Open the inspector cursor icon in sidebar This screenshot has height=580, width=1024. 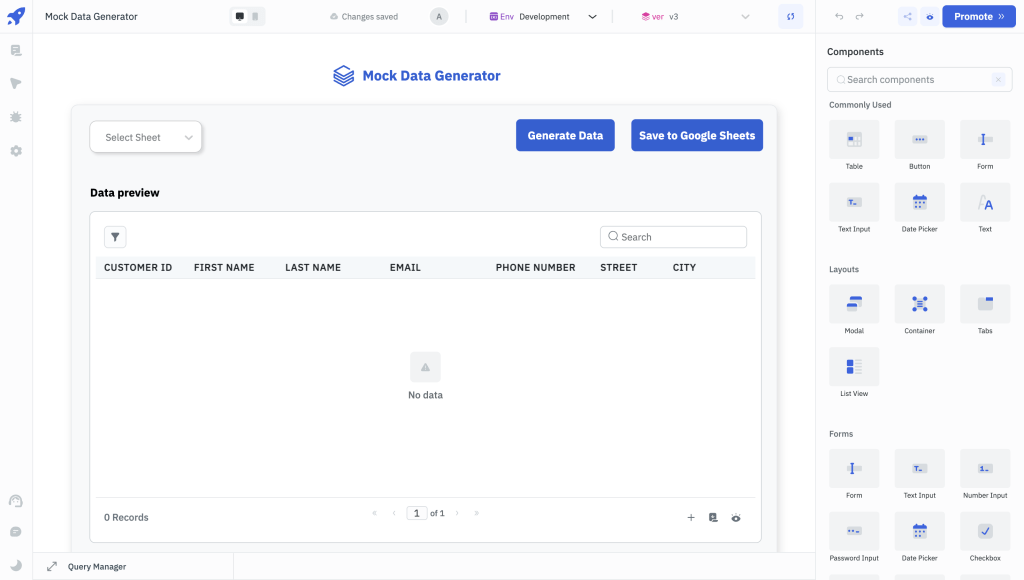16,84
